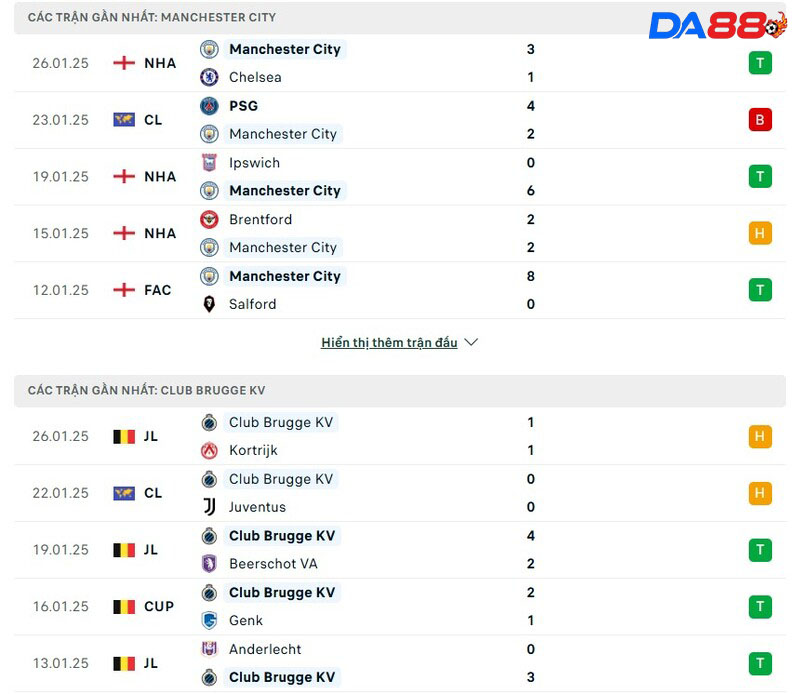800x694 pixels.
Task: Open the Hiển thị thêm trận đấu link
Action: (389, 342)
